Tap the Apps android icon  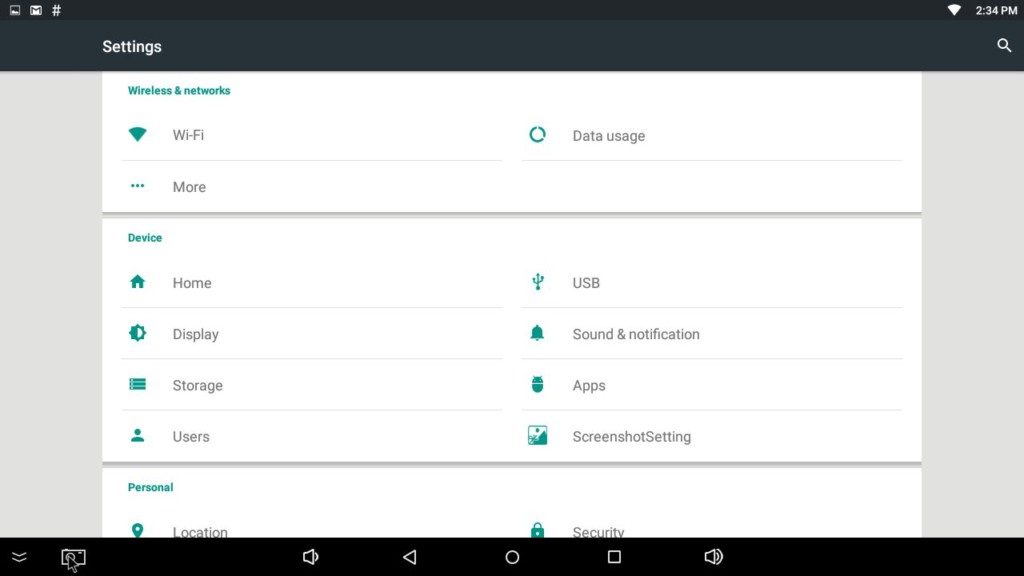(537, 385)
